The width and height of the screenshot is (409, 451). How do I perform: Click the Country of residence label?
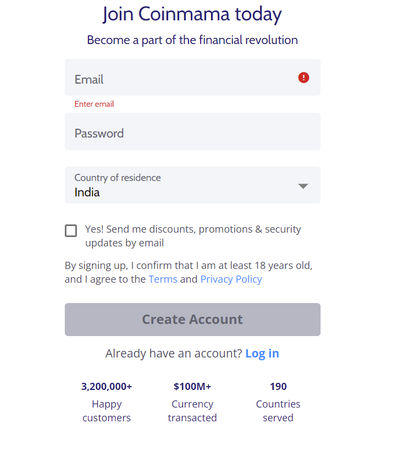pos(117,178)
